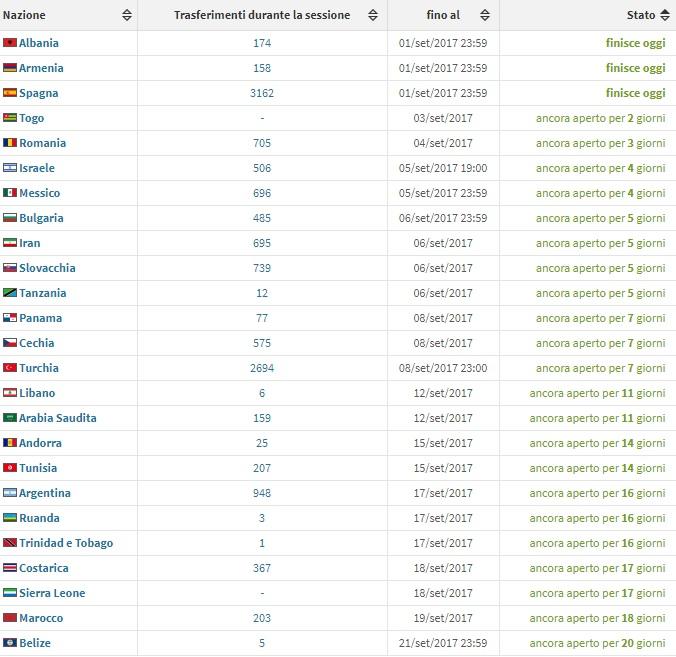This screenshot has width=676, height=657.
Task: Open the Romania country link
Action: point(42,143)
